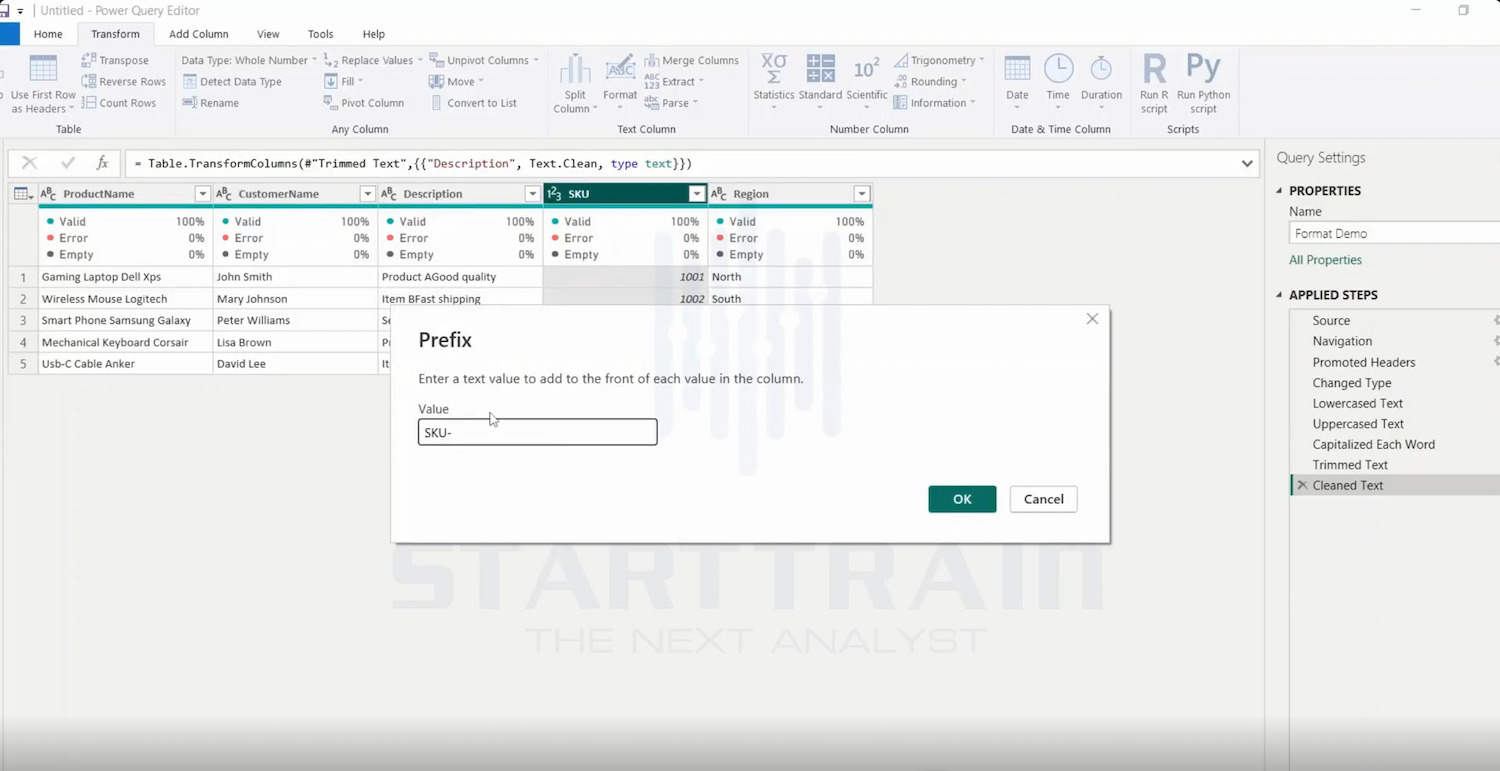Open the View tab
The height and width of the screenshot is (771, 1500).
(x=268, y=34)
